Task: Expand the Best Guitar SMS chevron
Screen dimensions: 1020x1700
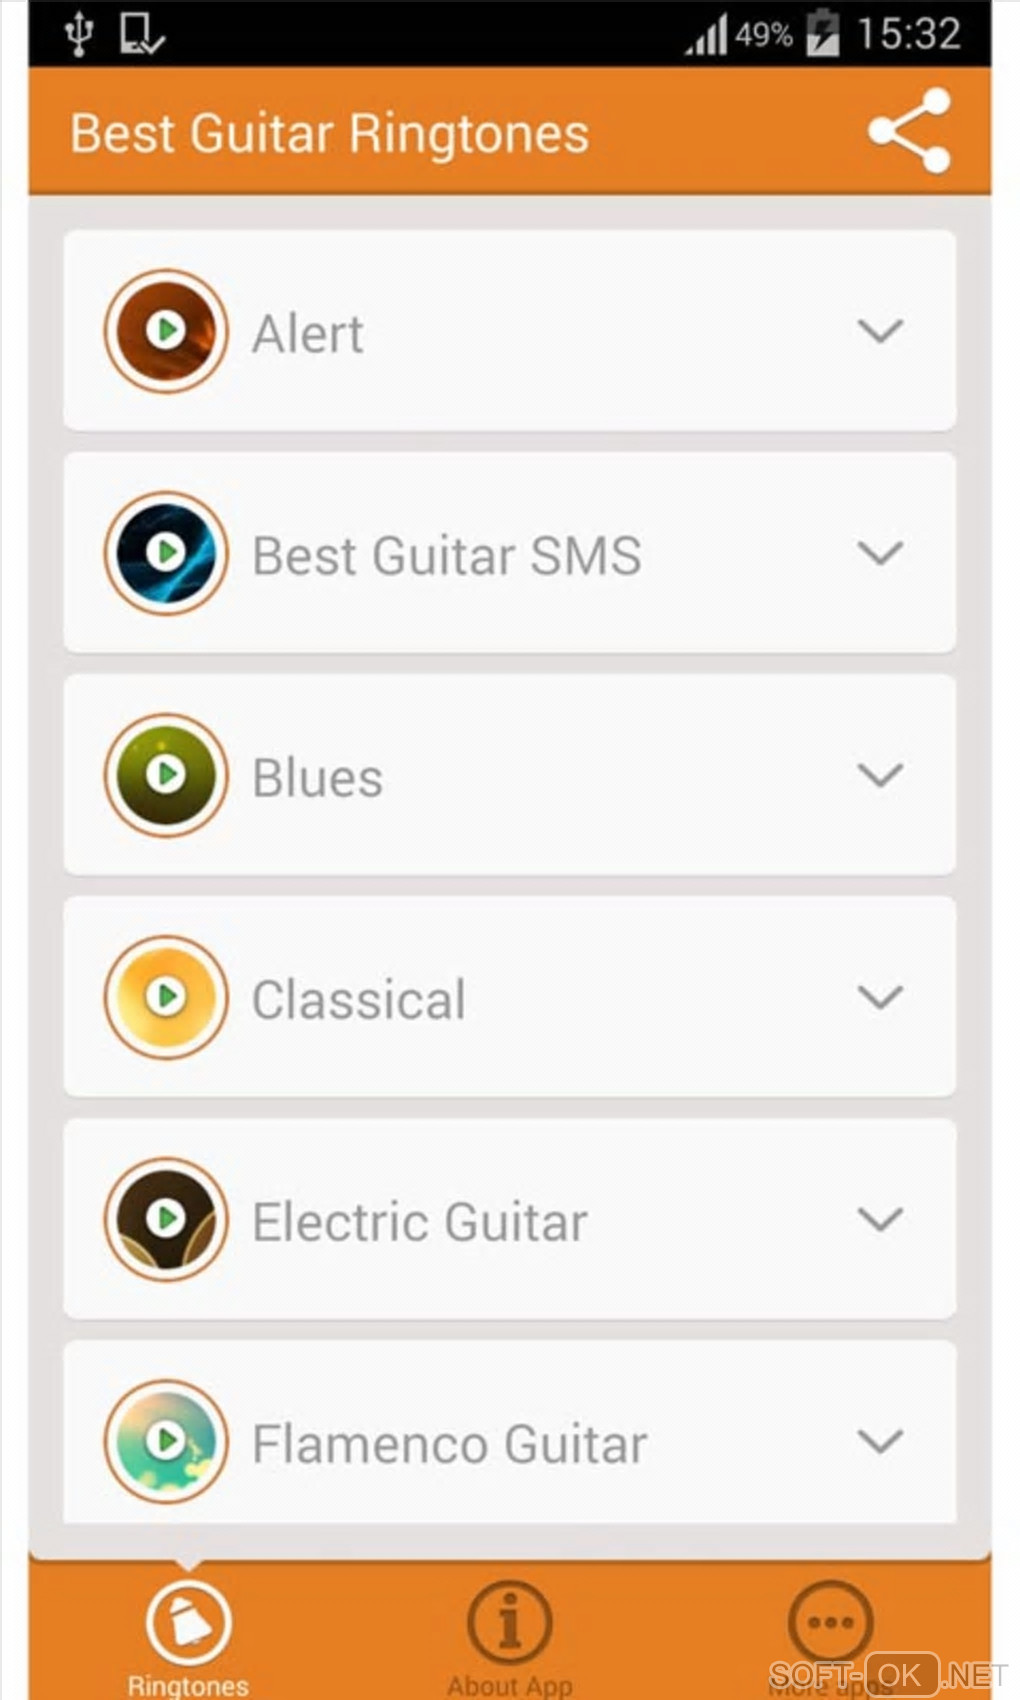Action: 880,553
